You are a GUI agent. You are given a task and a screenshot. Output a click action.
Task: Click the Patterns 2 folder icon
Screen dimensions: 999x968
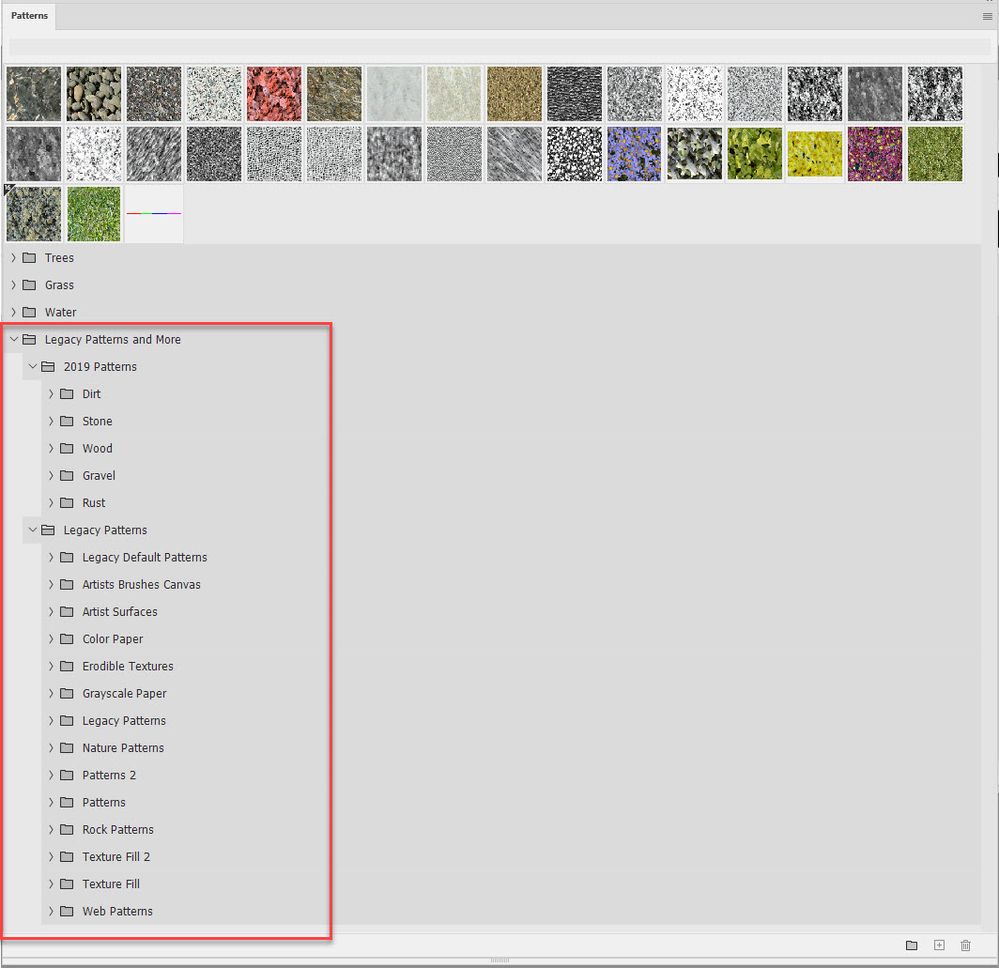coord(67,775)
